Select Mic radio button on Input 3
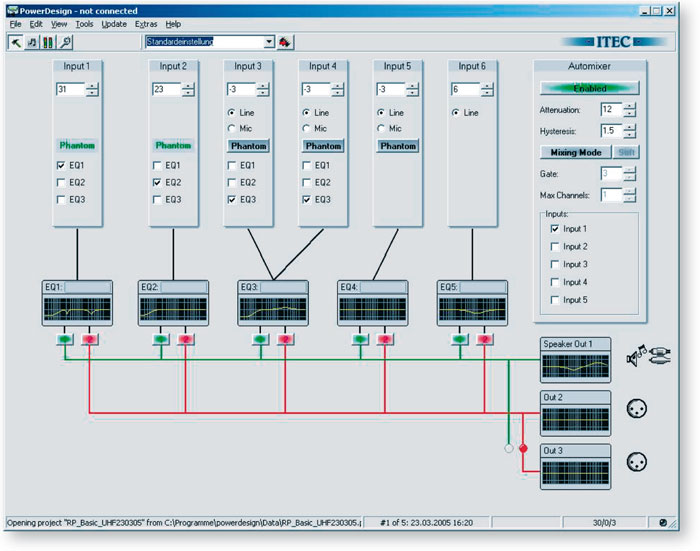The width and height of the screenshot is (700, 551). (232, 129)
